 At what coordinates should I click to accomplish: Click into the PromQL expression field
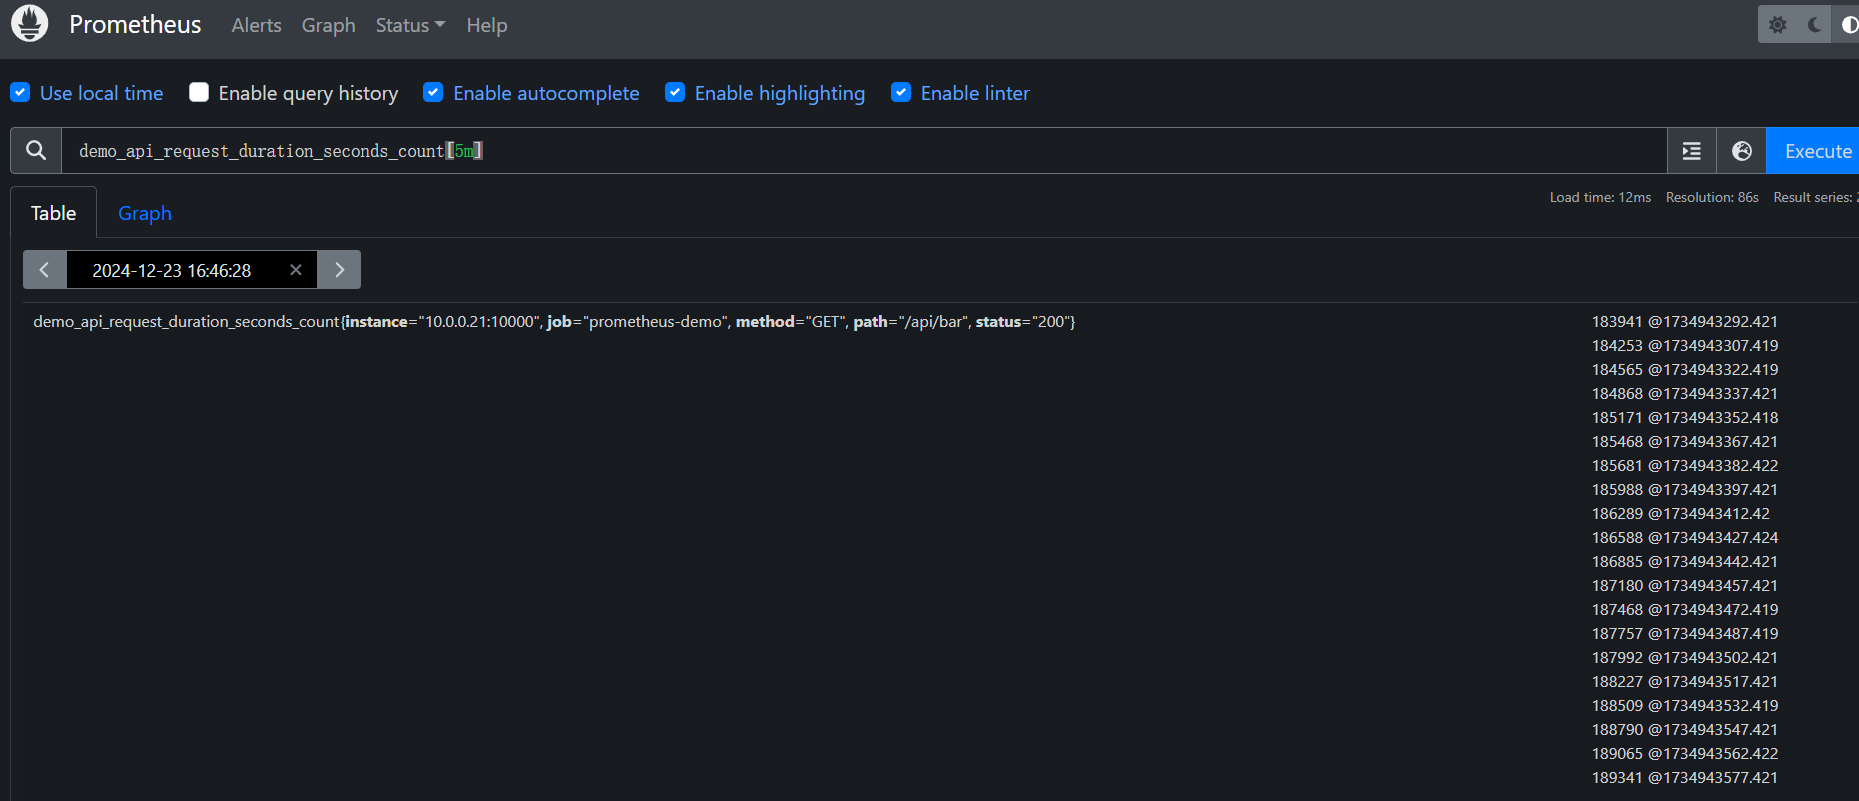click(860, 151)
